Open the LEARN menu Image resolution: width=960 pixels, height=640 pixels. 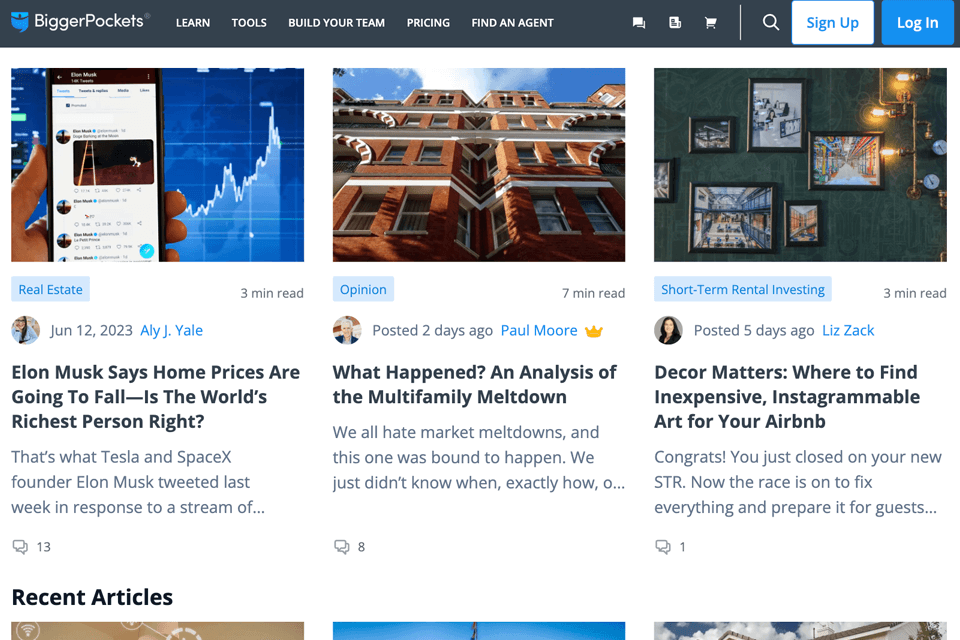193,23
